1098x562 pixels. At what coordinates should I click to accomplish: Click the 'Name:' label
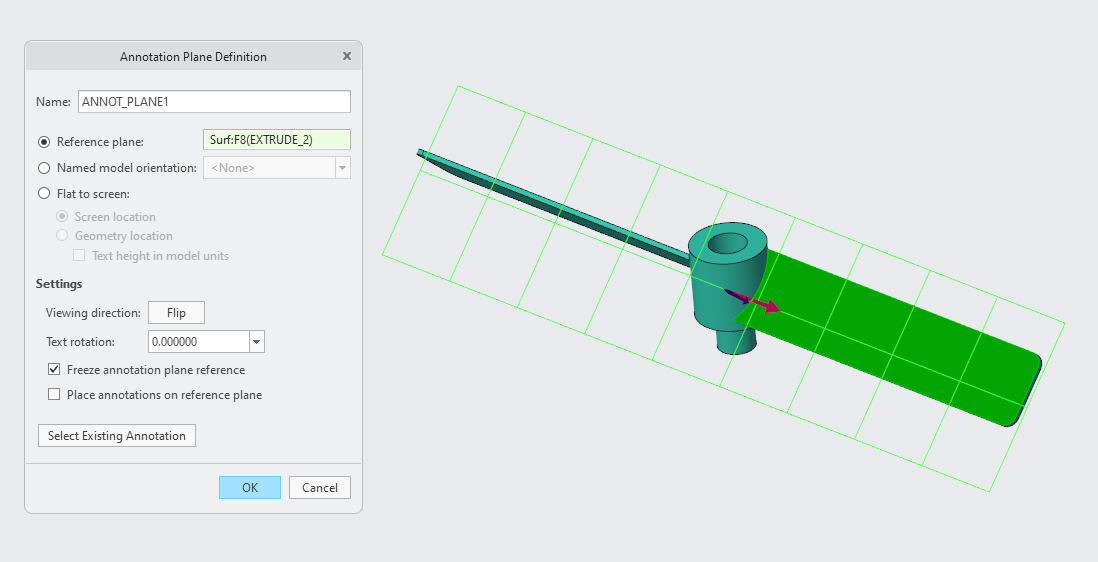tap(53, 101)
